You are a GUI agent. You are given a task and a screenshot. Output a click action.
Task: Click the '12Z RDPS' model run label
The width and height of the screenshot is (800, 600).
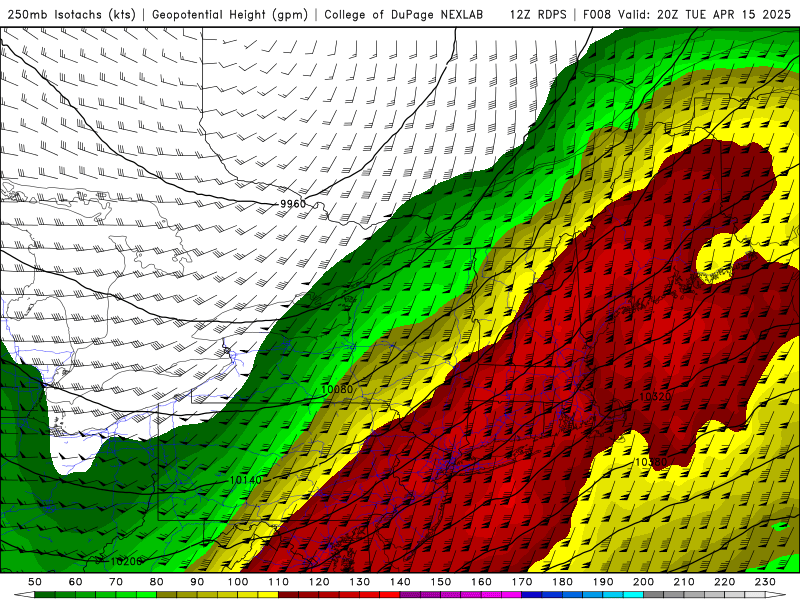click(538, 14)
